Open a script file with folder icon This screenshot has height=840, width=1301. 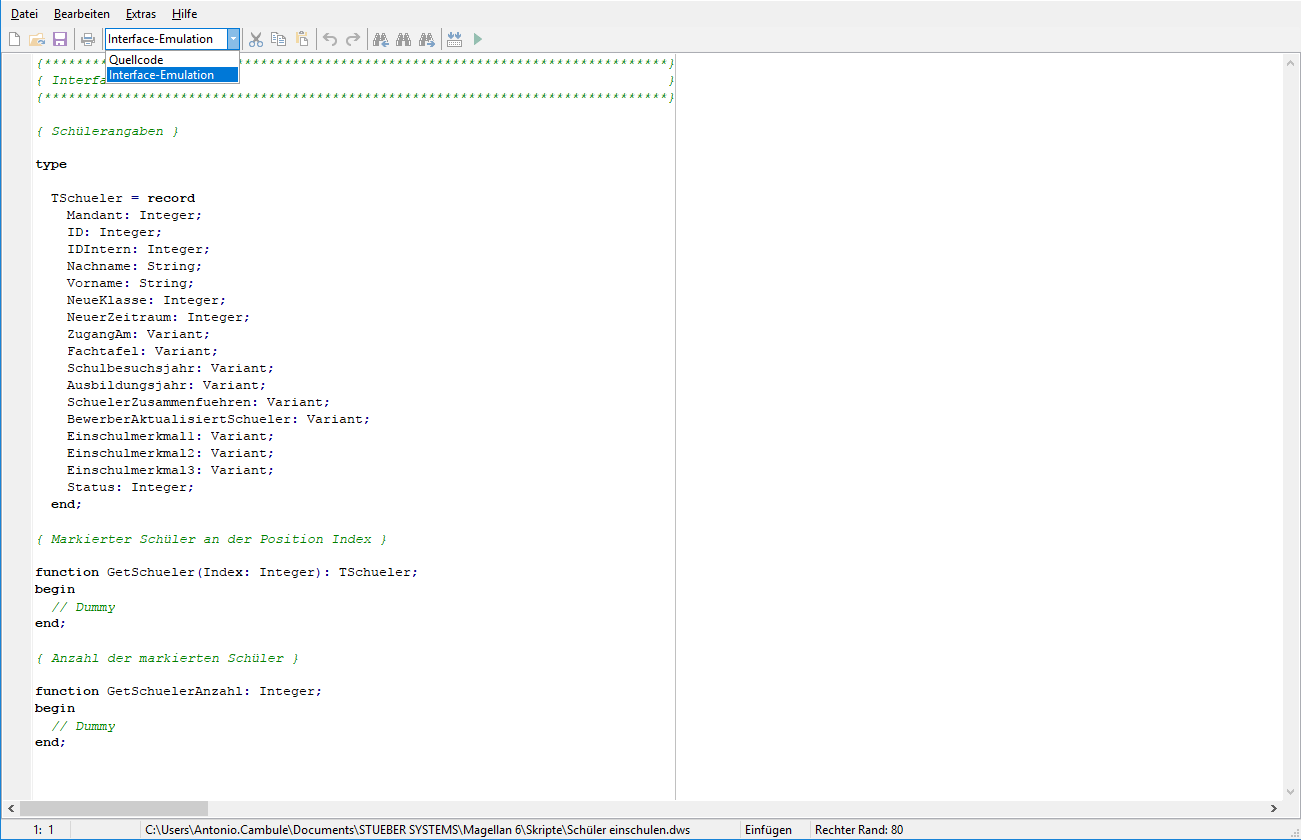37,39
